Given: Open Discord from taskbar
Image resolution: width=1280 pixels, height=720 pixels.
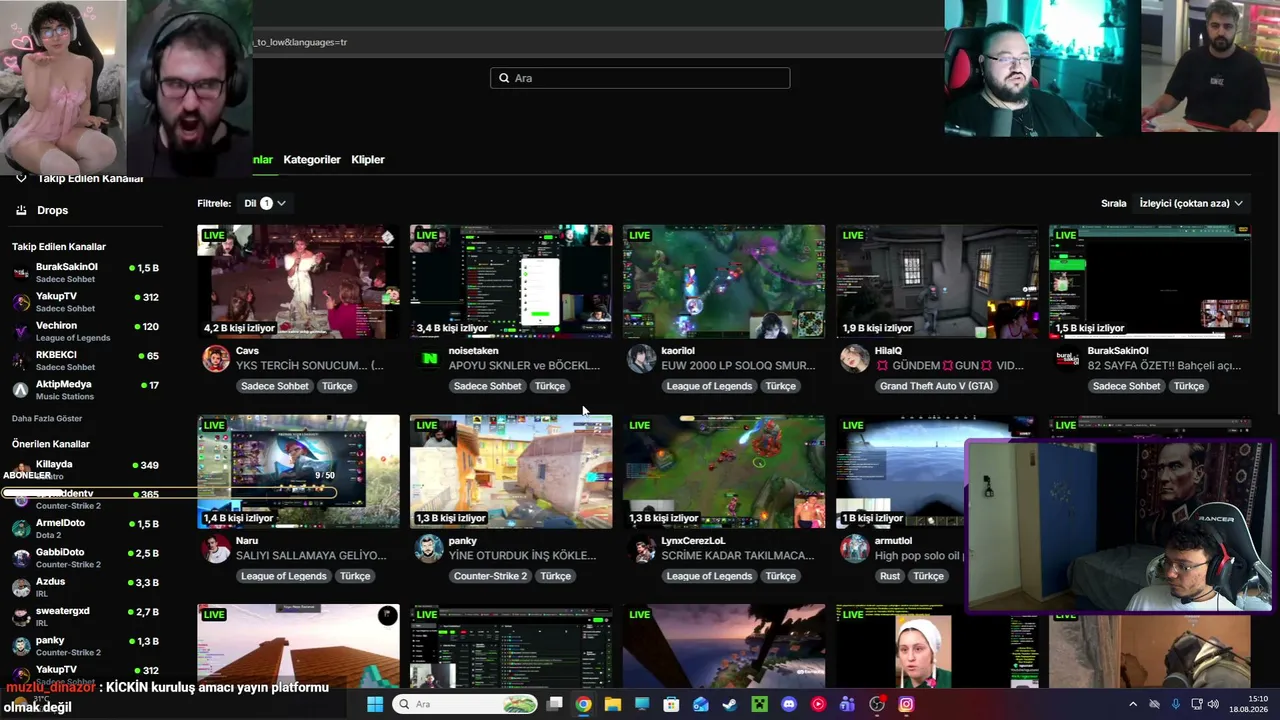Looking at the screenshot, I should (x=789, y=704).
